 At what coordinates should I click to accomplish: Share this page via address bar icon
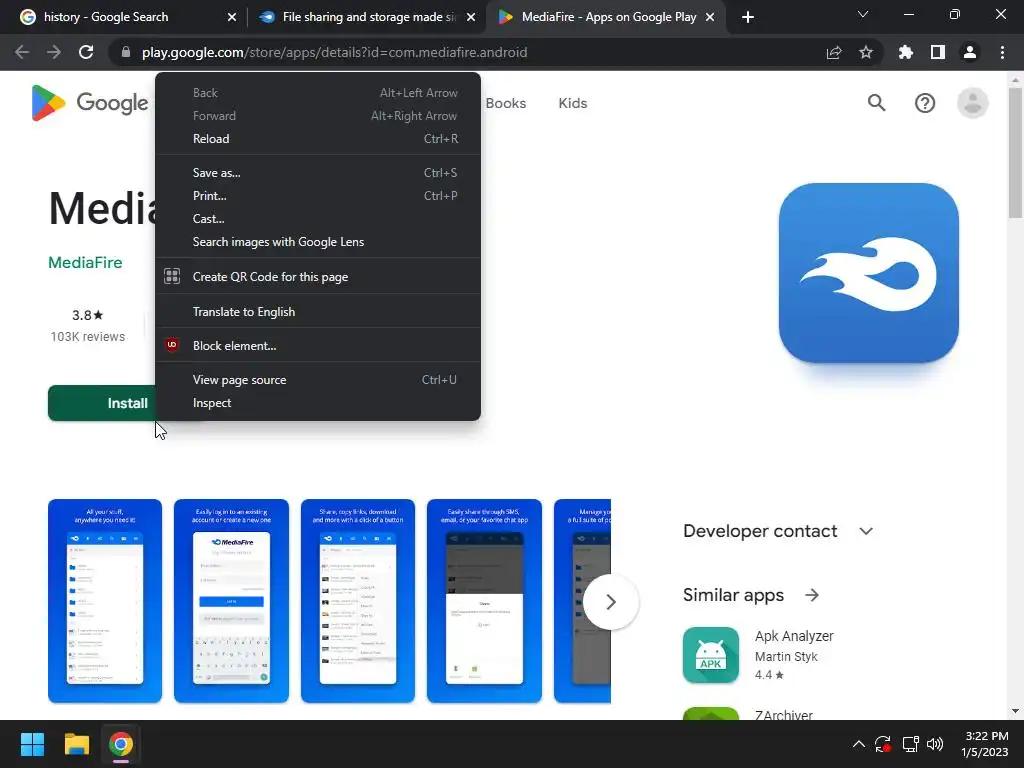coord(834,52)
